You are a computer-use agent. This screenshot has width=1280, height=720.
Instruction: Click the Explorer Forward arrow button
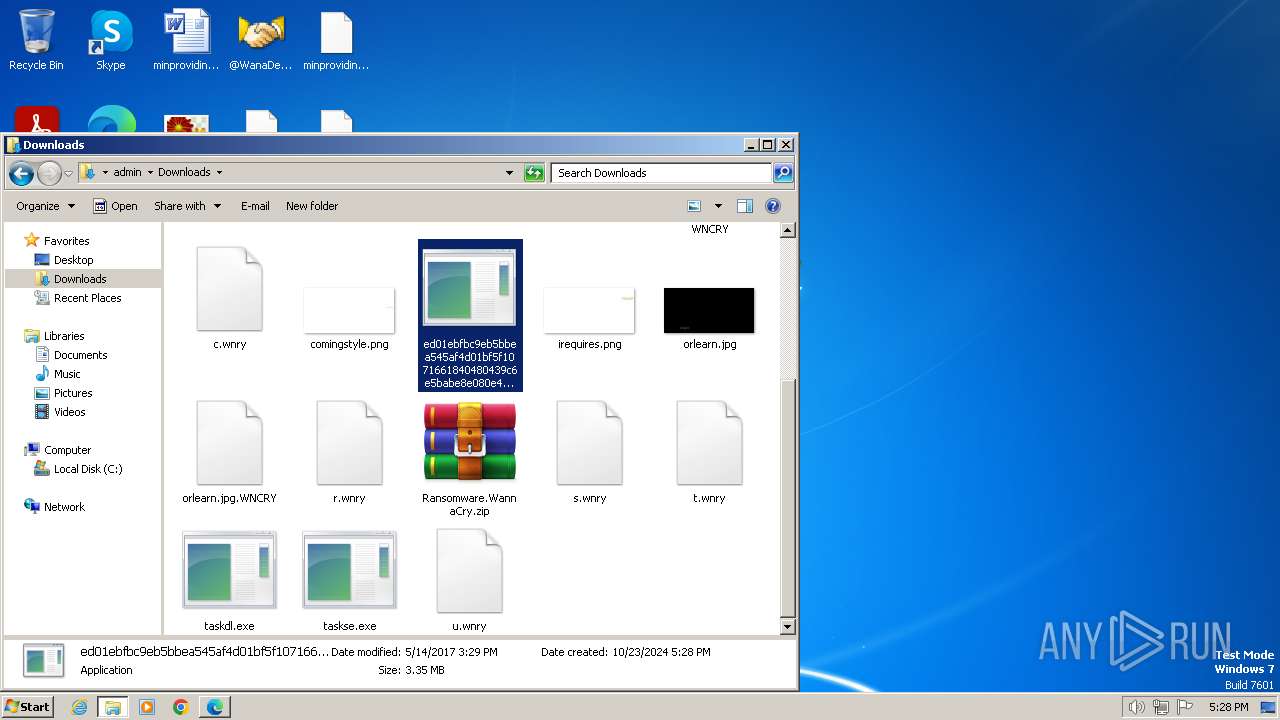pyautogui.click(x=49, y=173)
